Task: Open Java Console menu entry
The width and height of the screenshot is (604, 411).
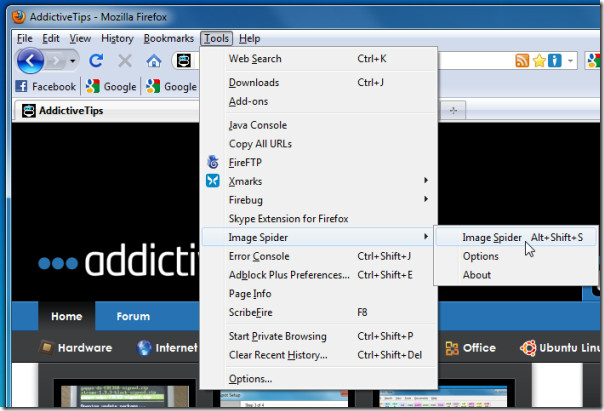Action: 319,125
